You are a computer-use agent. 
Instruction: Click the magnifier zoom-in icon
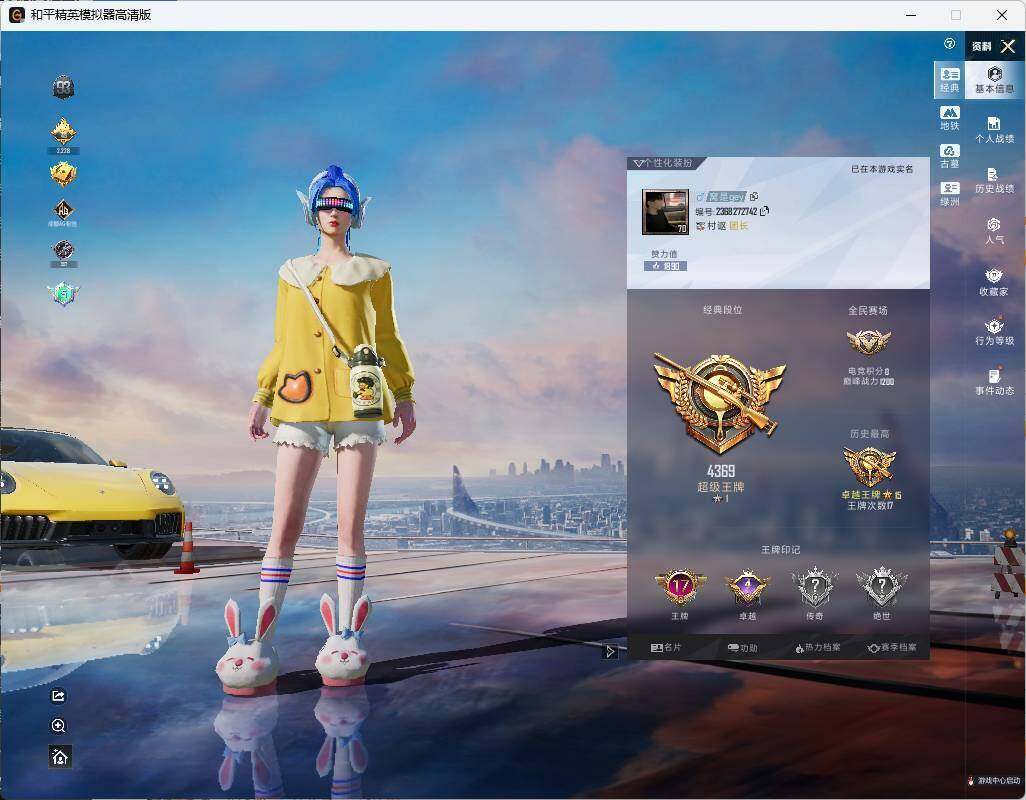pyautogui.click(x=58, y=725)
